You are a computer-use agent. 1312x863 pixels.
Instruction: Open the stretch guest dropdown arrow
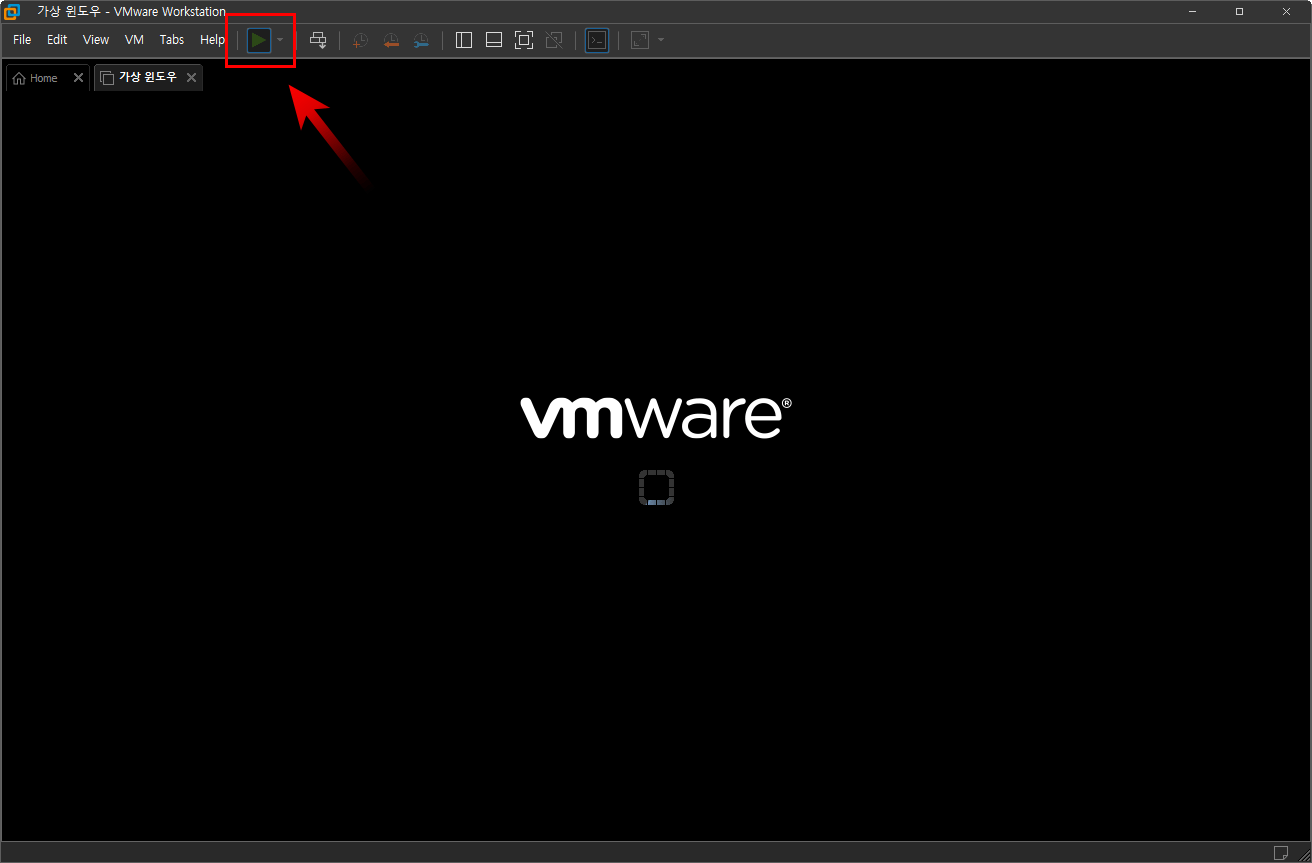coord(661,40)
